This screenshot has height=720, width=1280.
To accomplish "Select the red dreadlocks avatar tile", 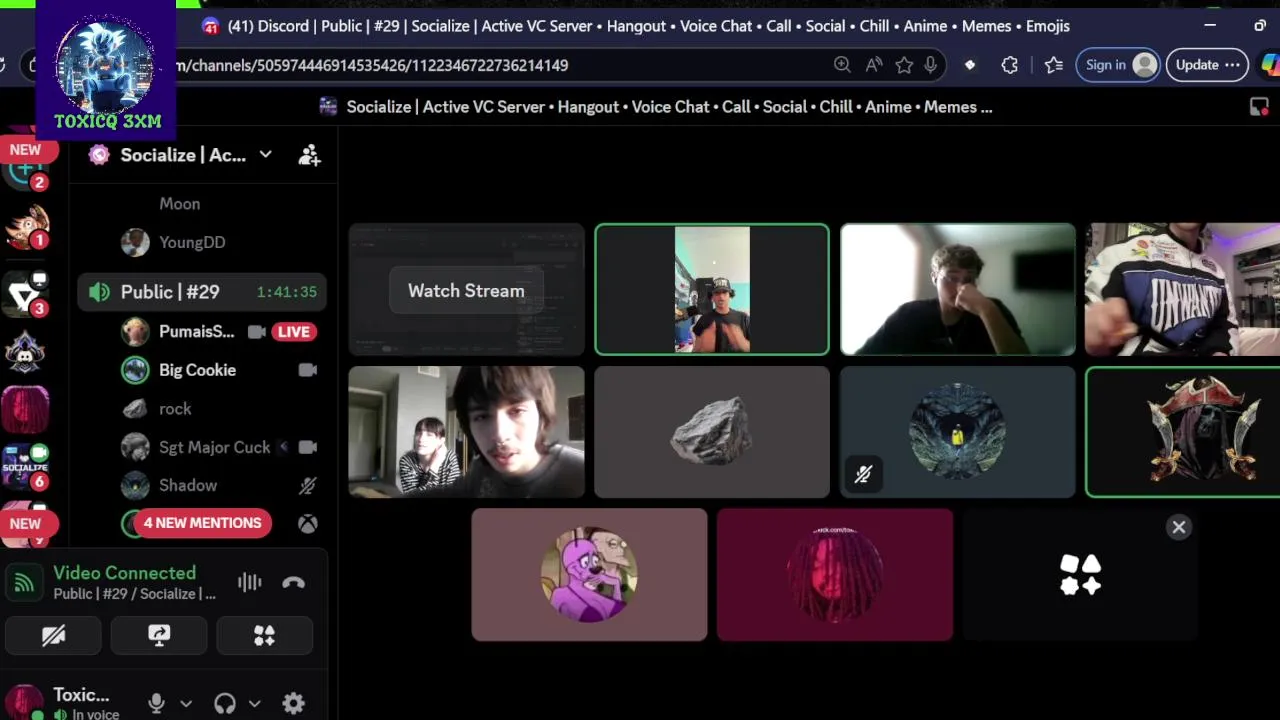I will point(835,575).
